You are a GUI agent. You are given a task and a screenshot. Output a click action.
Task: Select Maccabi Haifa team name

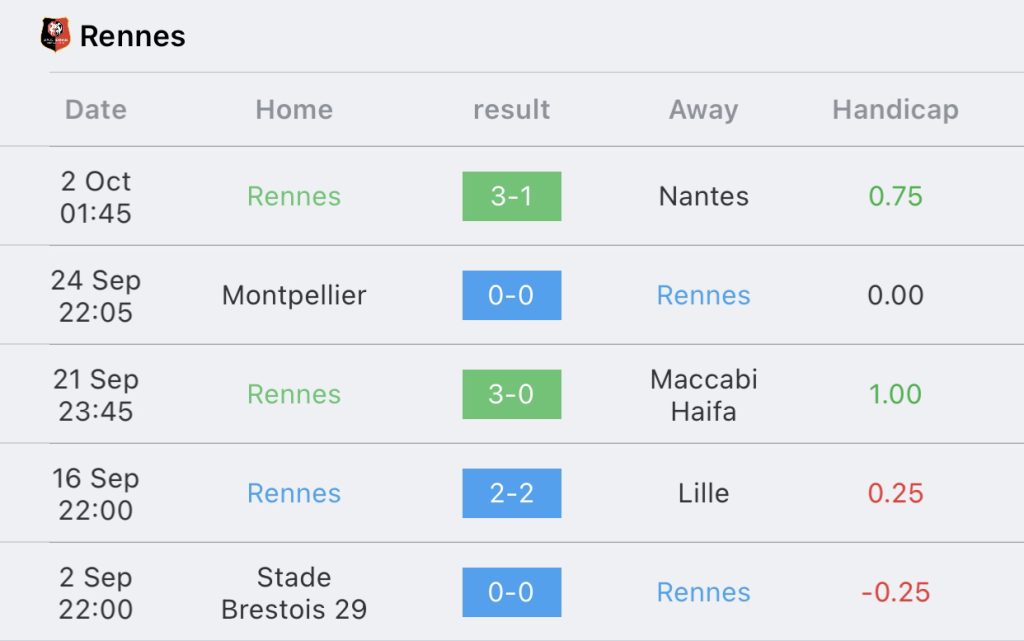click(703, 395)
